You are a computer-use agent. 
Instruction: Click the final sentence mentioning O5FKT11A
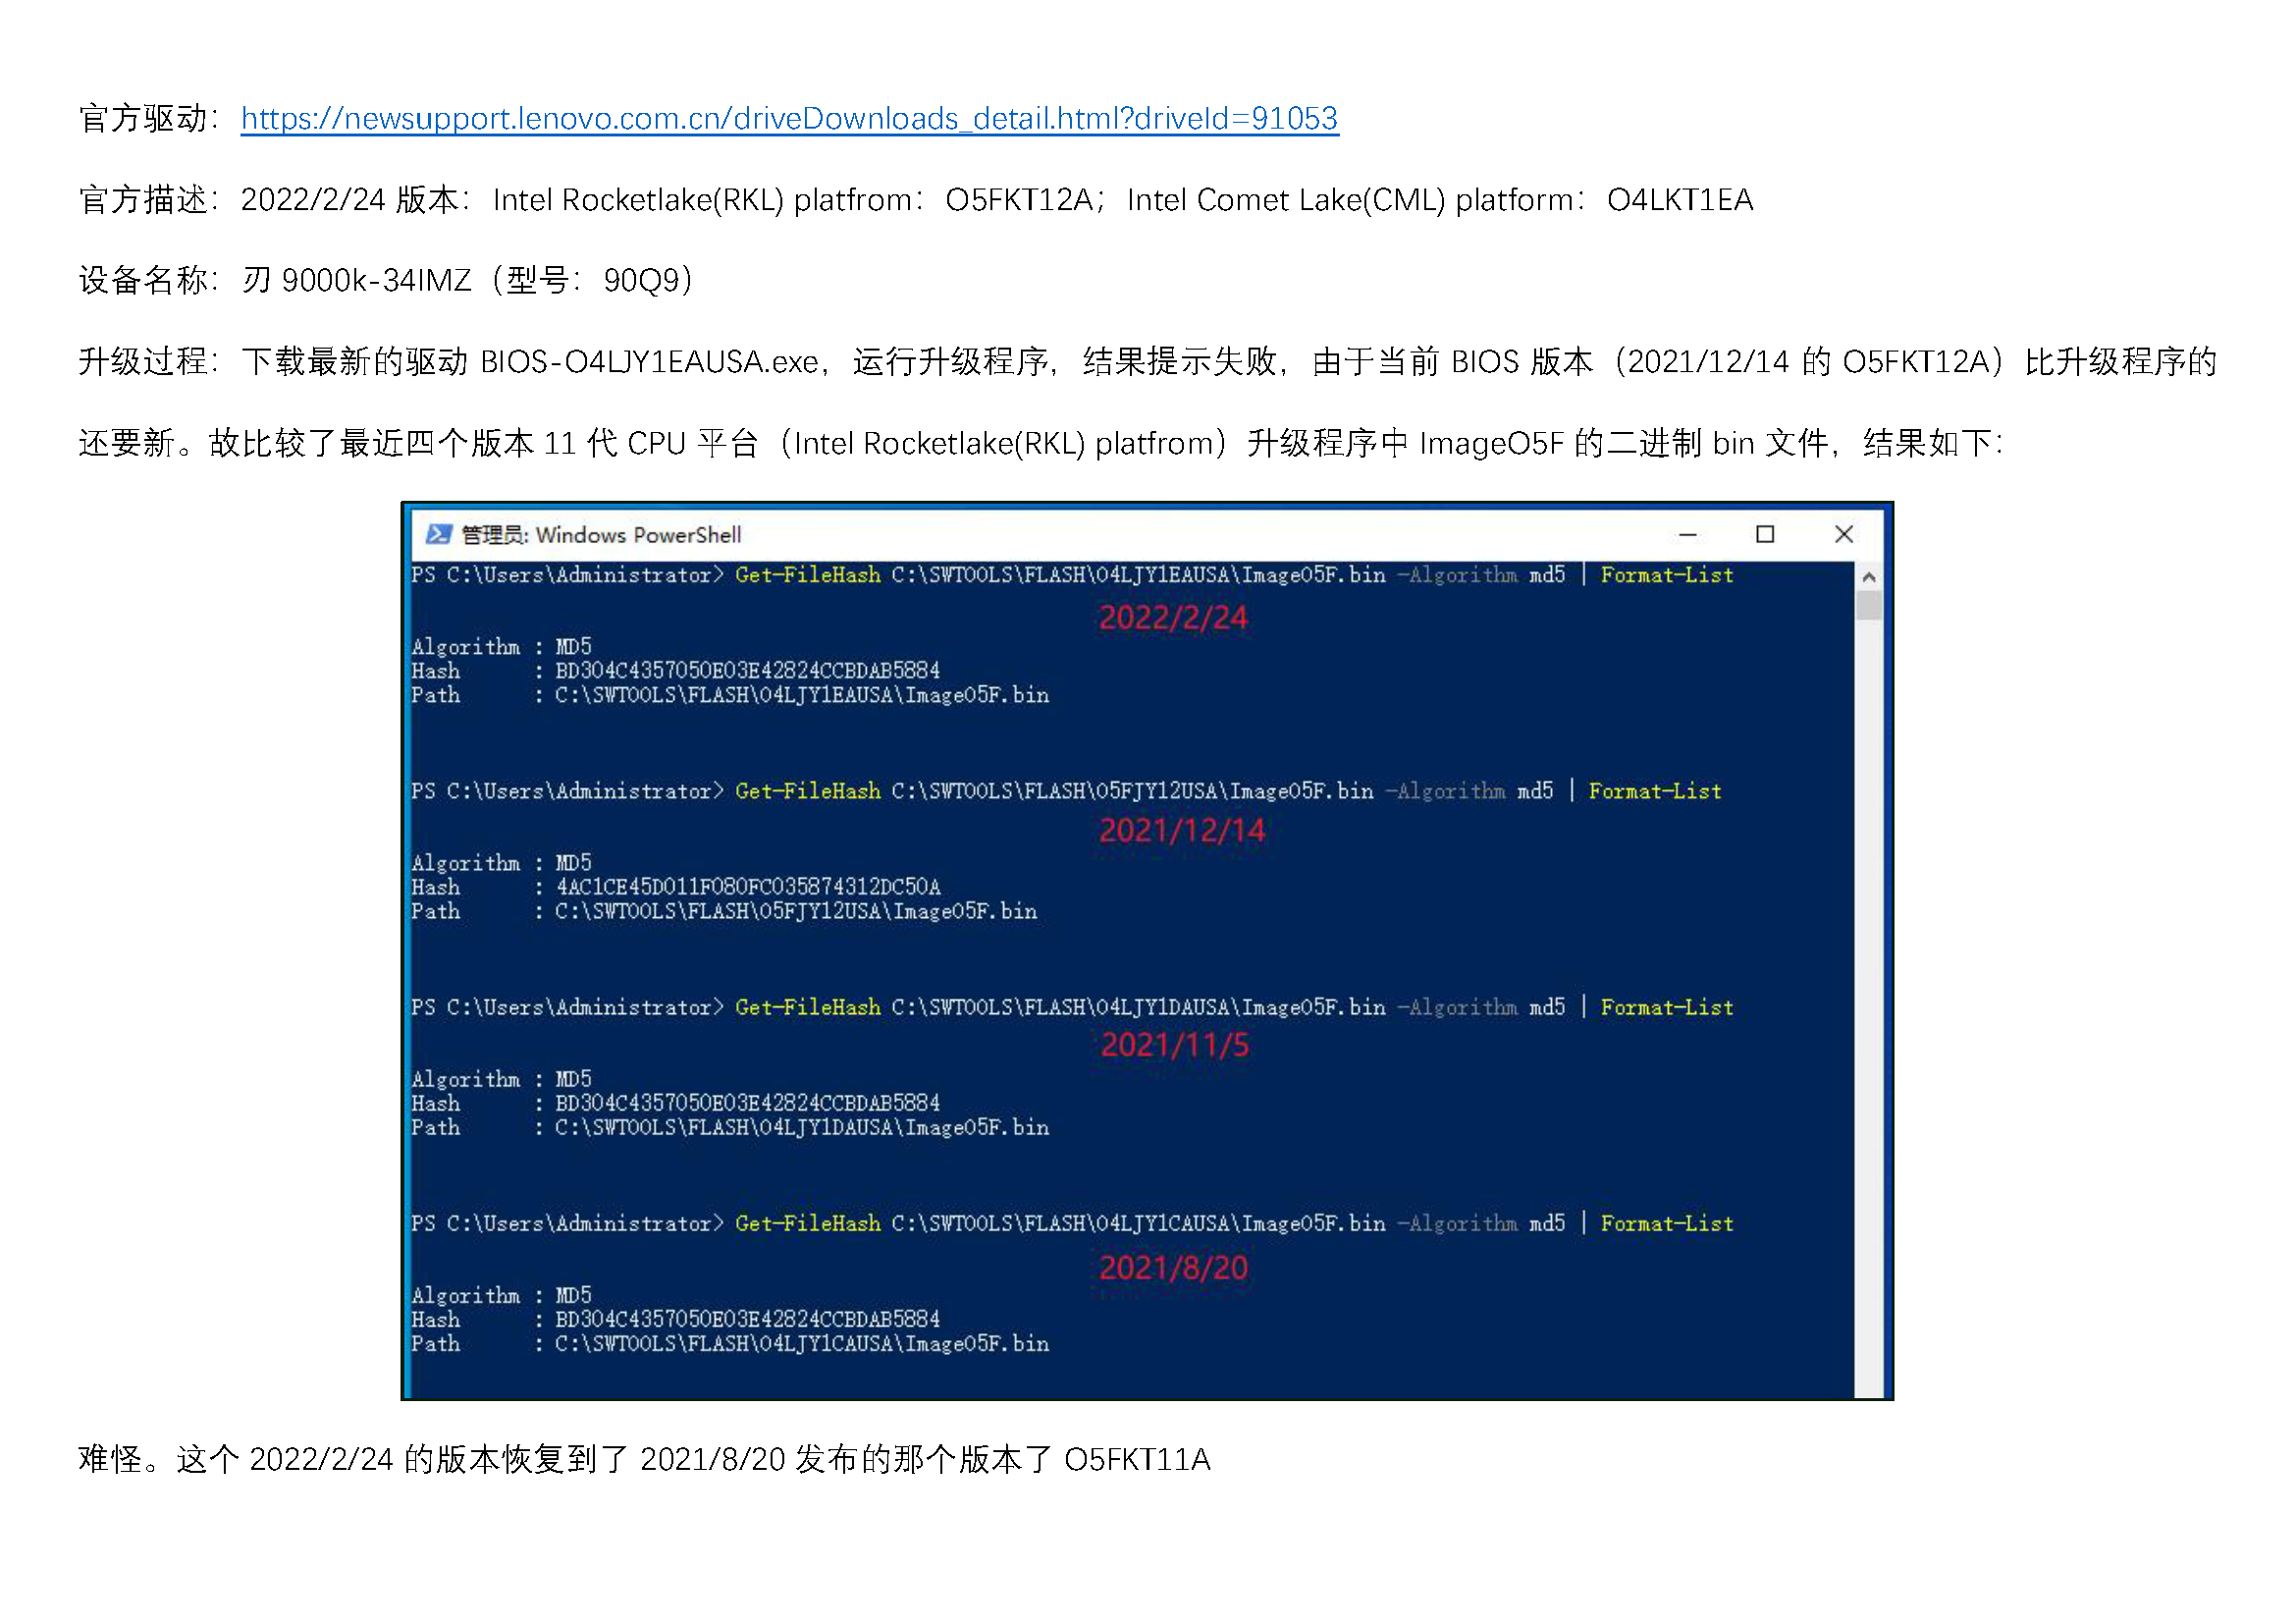pos(644,1459)
